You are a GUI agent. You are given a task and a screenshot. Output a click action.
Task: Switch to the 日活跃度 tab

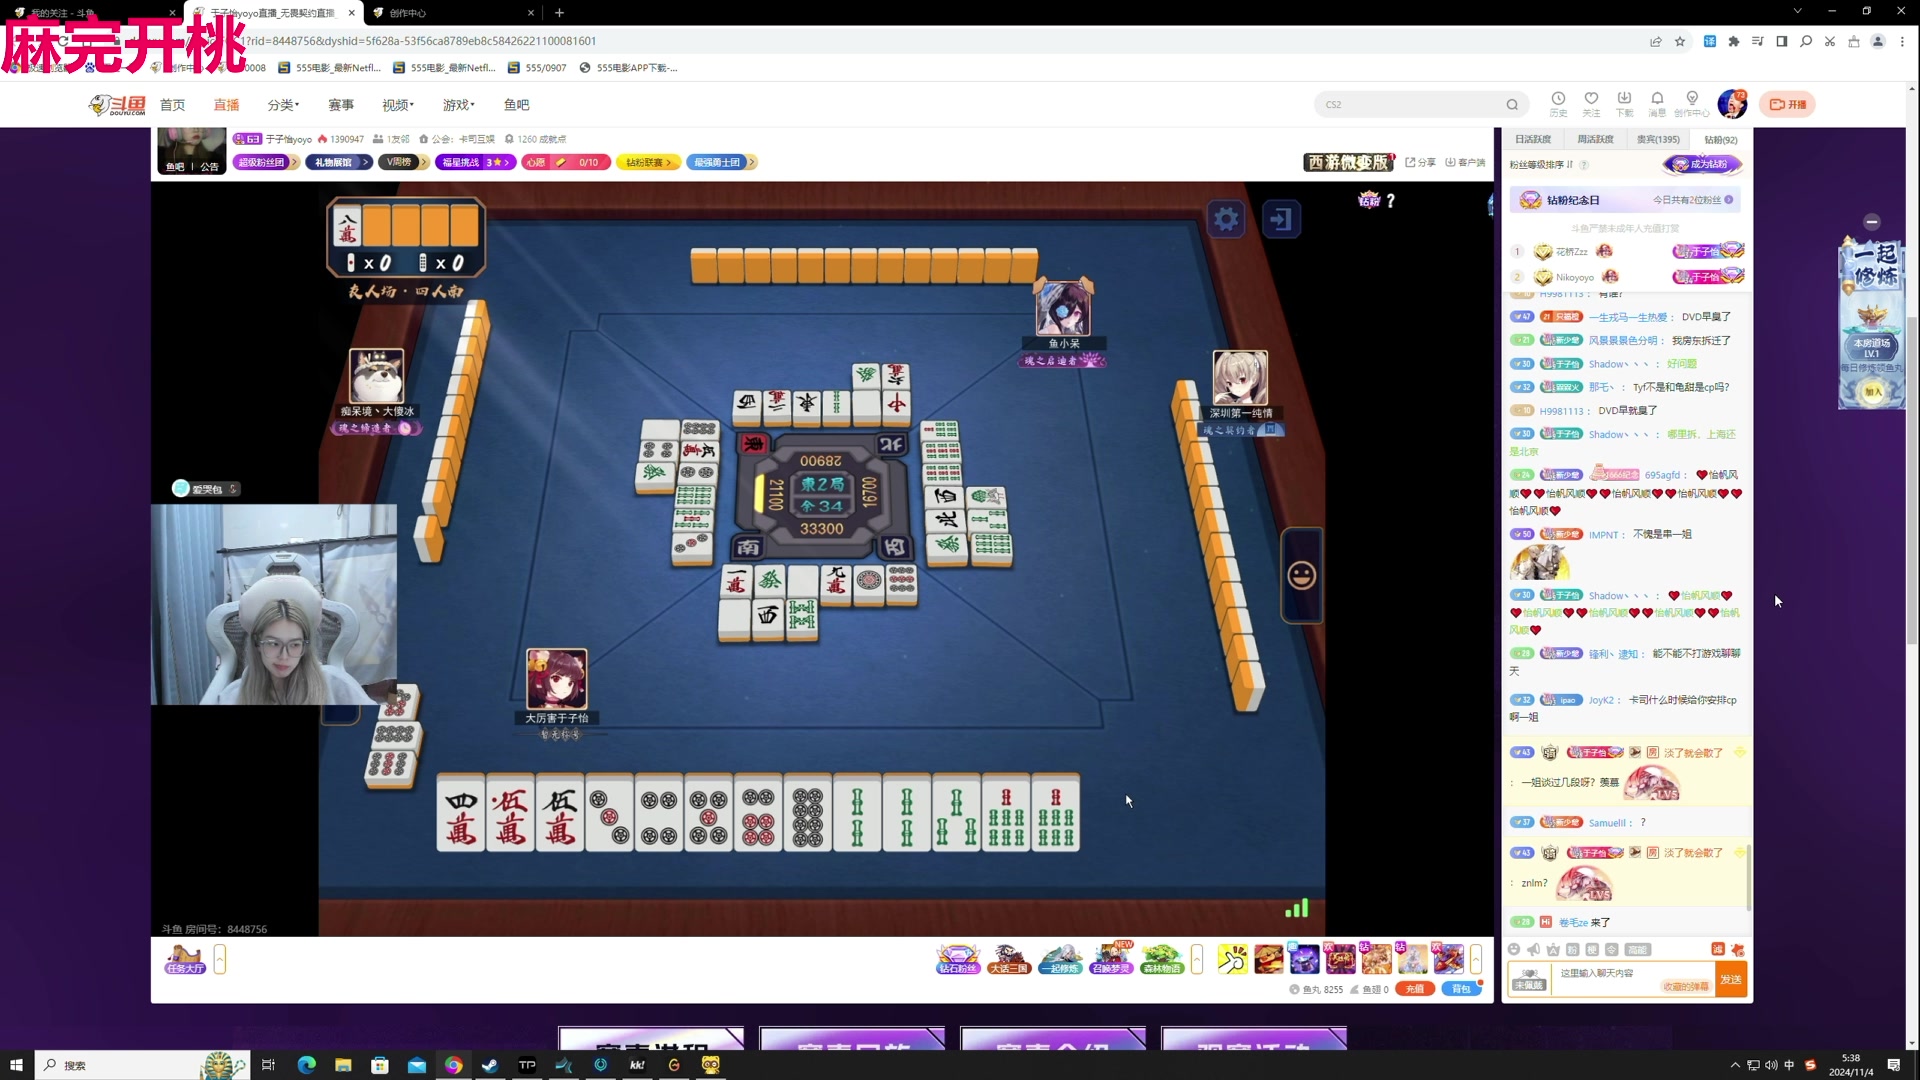1533,139
